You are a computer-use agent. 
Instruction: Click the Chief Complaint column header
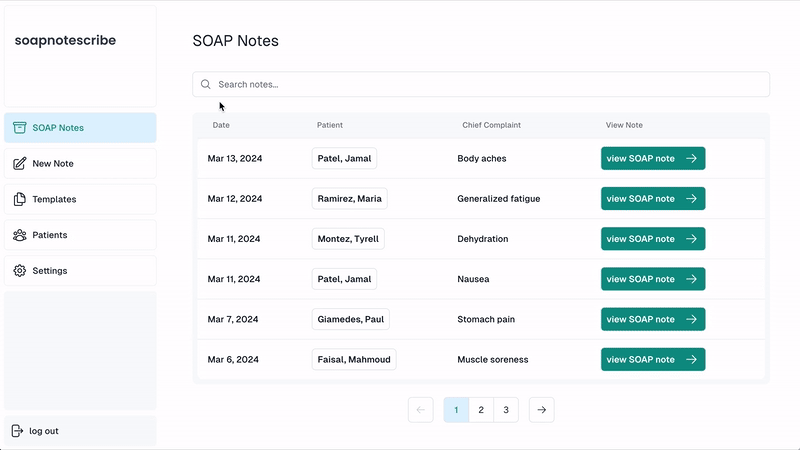pyautogui.click(x=491, y=125)
